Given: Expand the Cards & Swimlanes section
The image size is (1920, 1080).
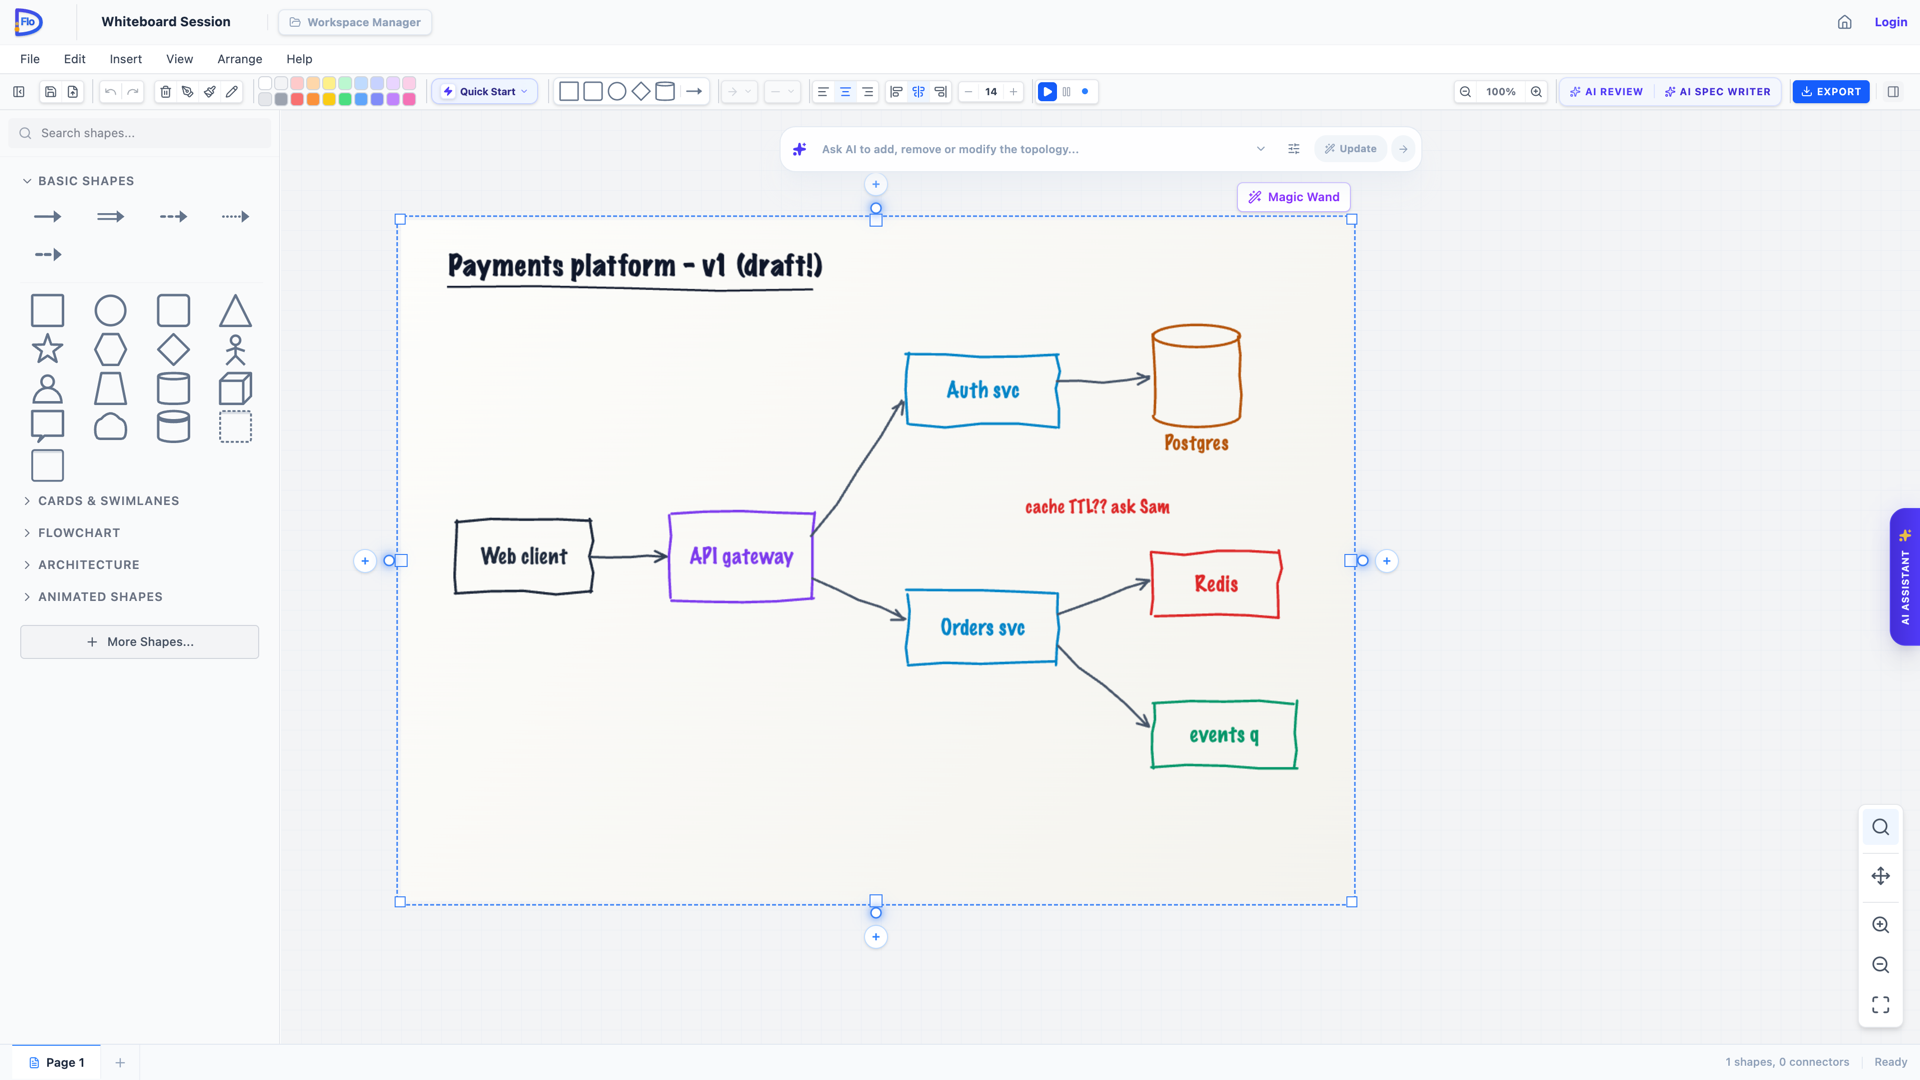Looking at the screenshot, I should pos(100,501).
